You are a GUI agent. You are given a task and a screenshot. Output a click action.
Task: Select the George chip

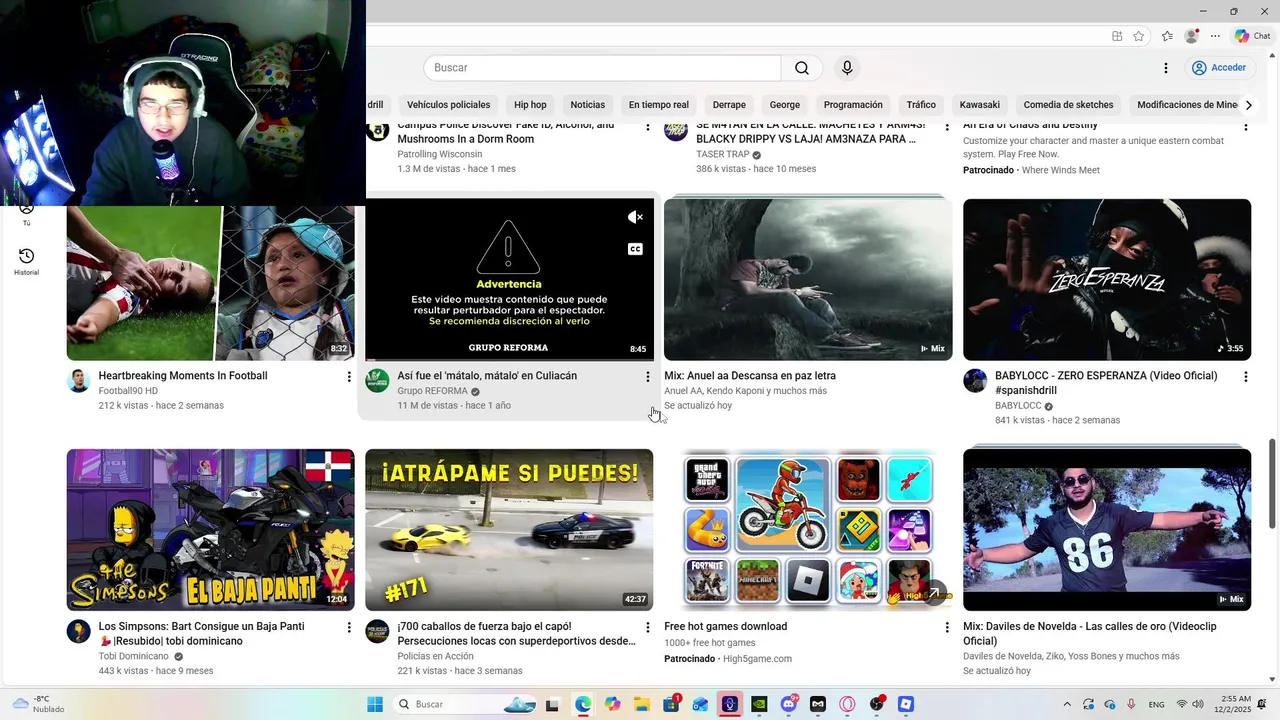click(784, 105)
